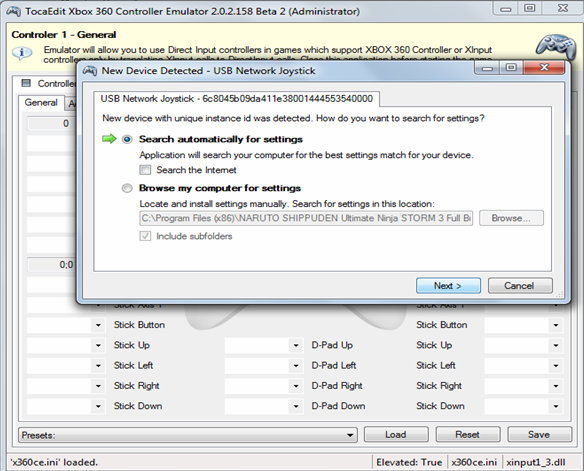Click the blue info icon in header
The width and height of the screenshot is (584, 471).
tap(22, 53)
